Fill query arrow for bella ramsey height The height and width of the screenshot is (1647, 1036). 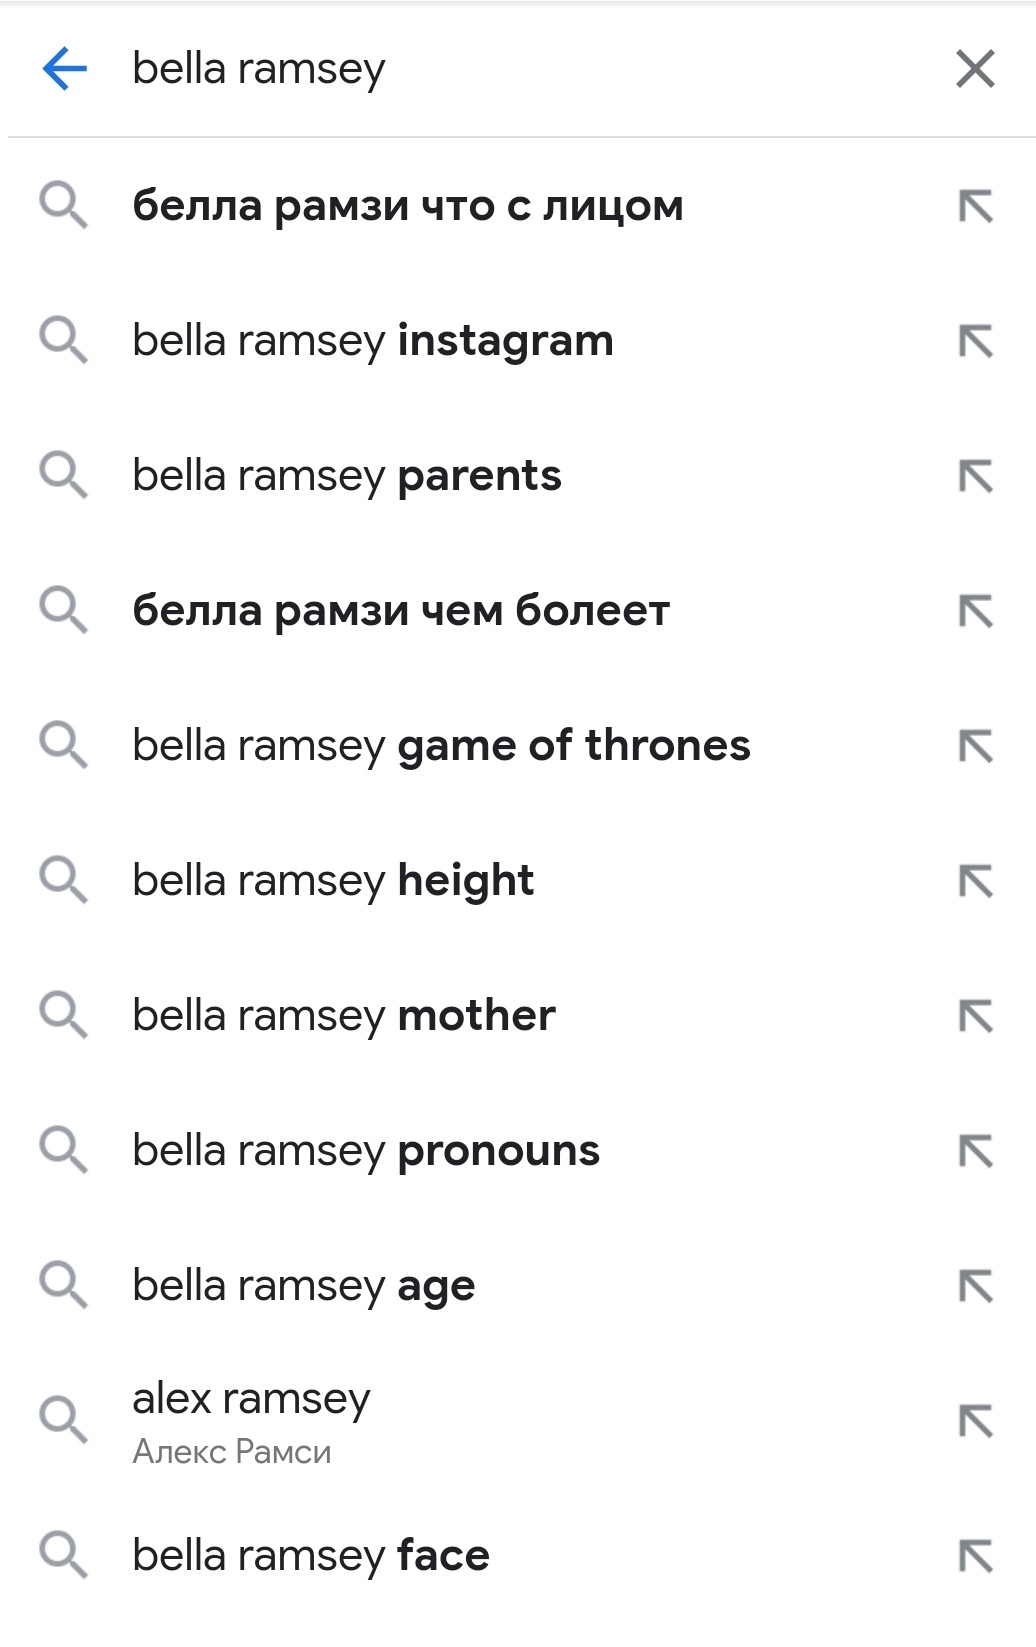pyautogui.click(x=975, y=881)
